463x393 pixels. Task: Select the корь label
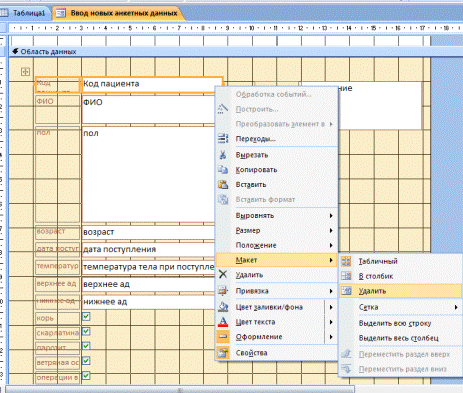tap(58, 318)
